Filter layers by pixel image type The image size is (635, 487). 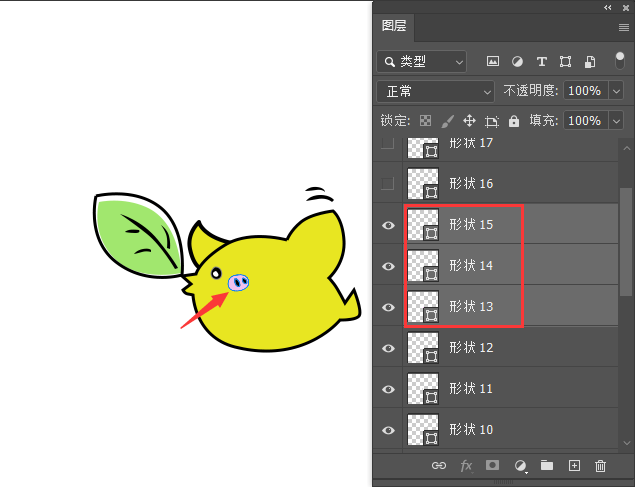492,62
